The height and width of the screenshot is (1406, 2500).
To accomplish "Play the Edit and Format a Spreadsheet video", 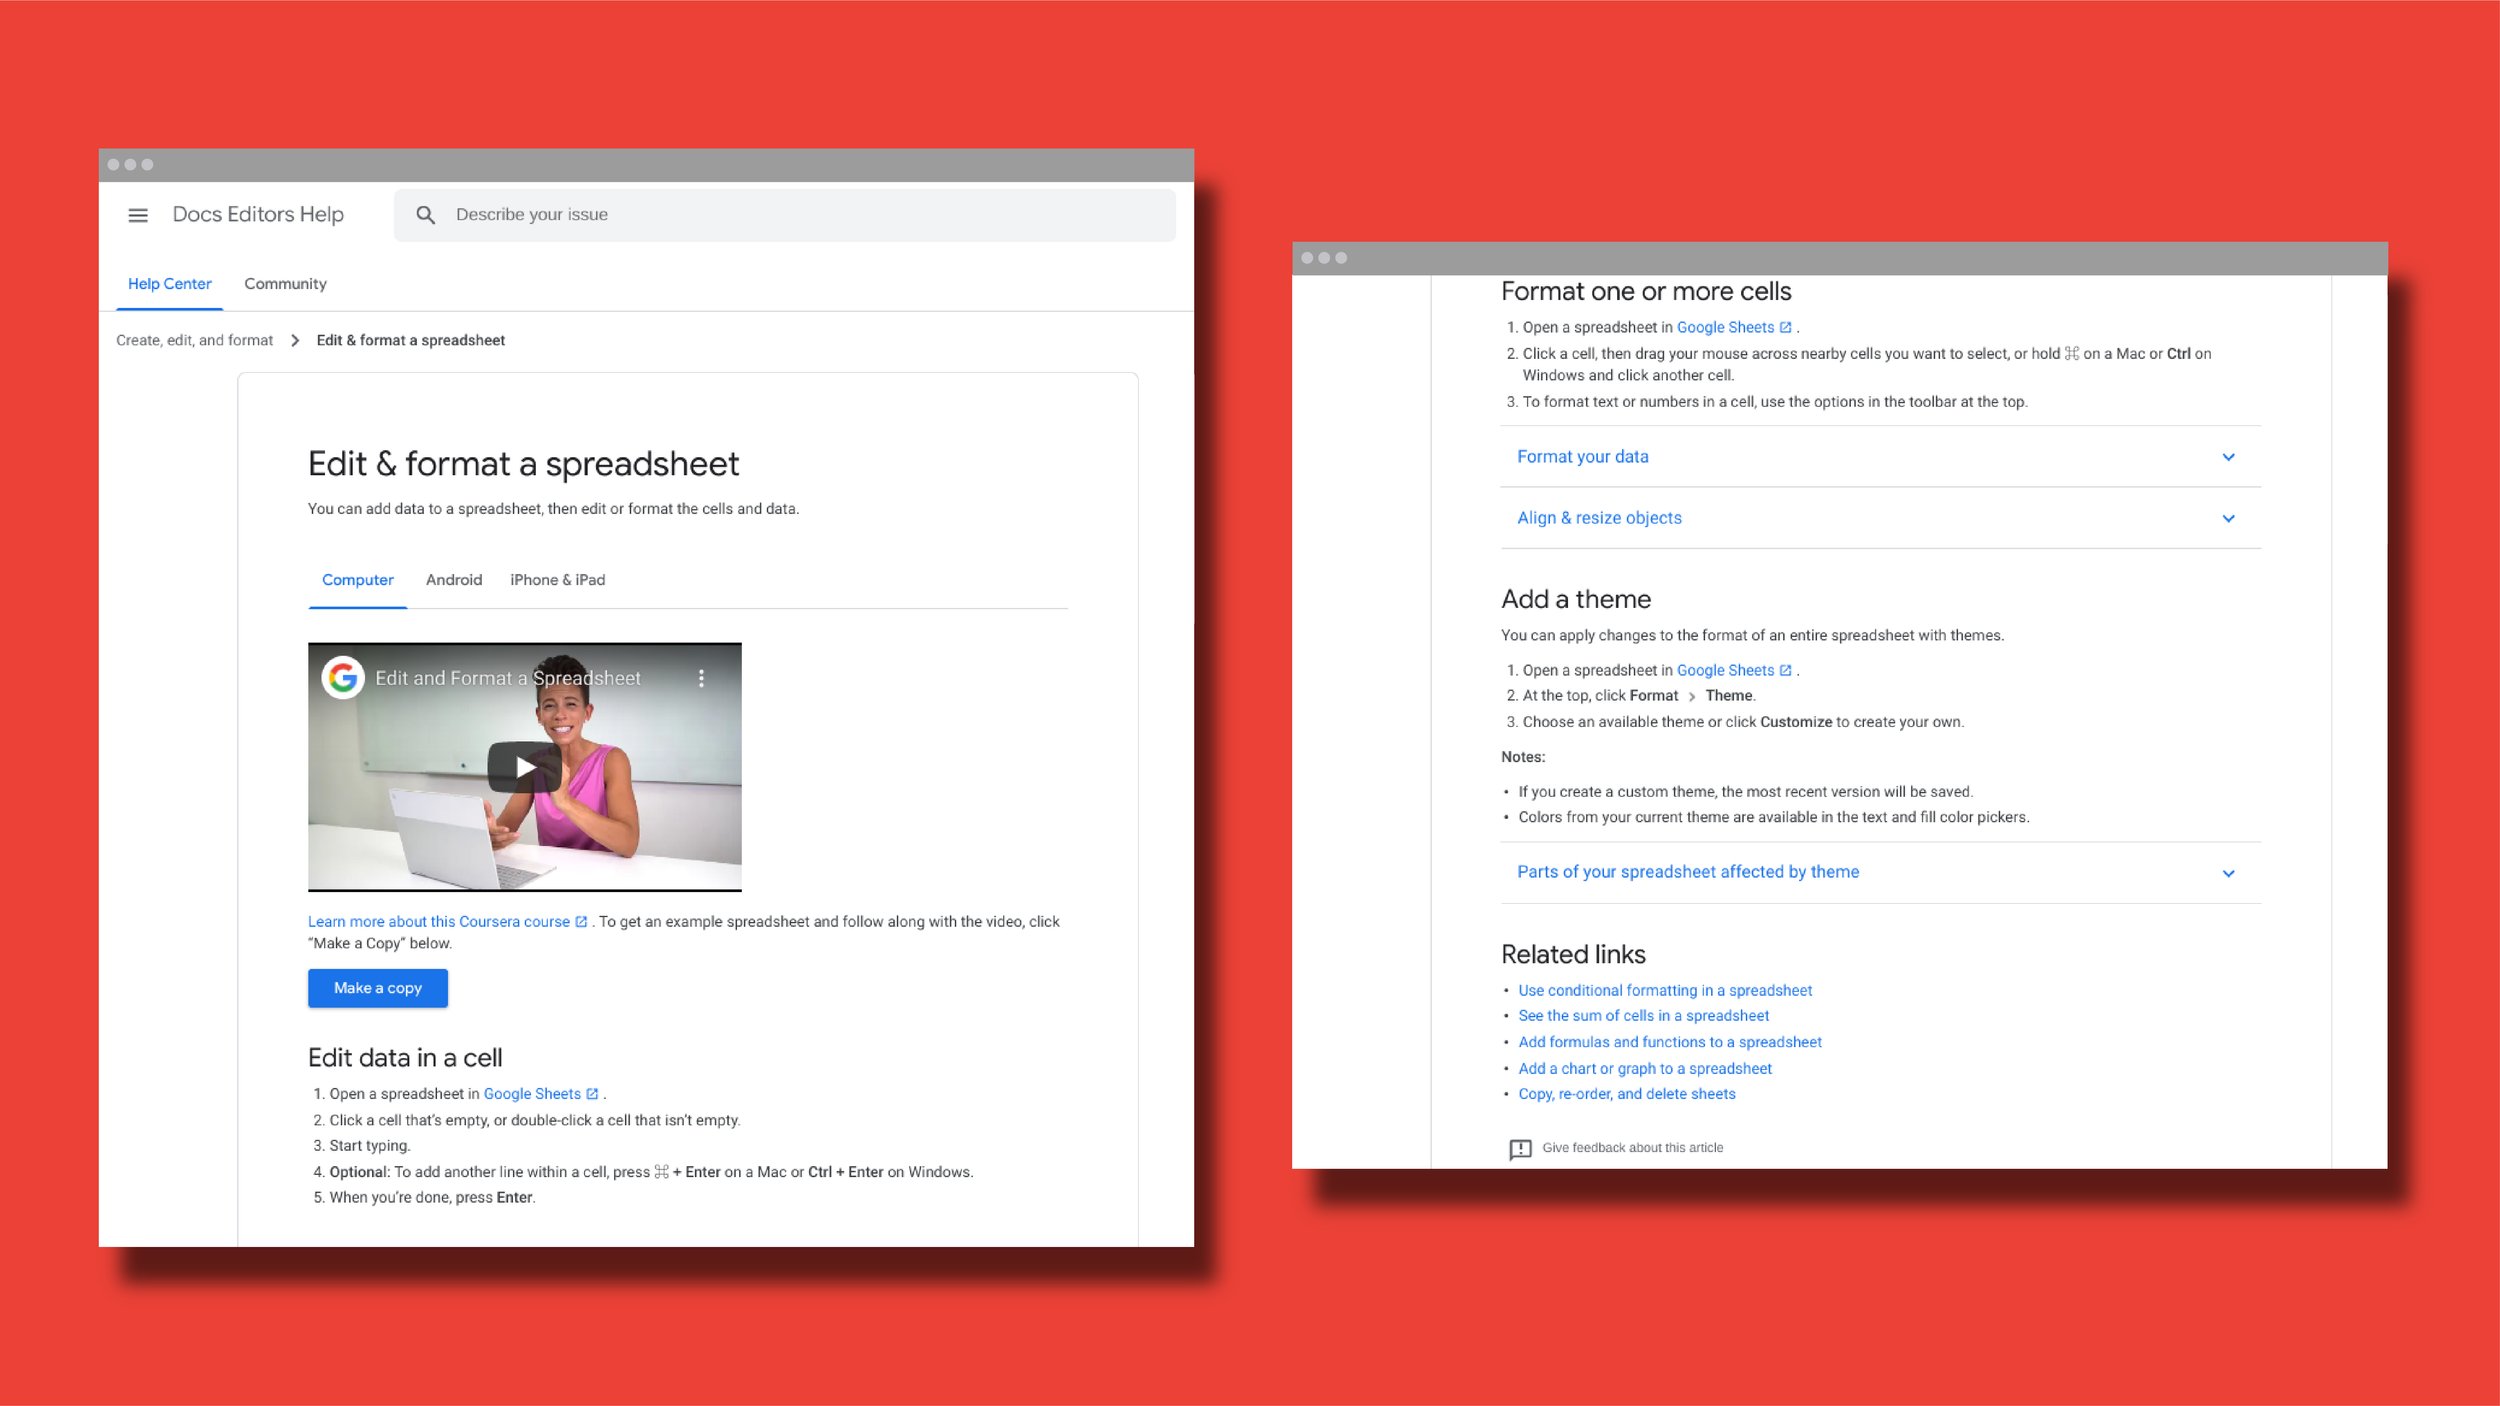I will pyautogui.click(x=524, y=767).
